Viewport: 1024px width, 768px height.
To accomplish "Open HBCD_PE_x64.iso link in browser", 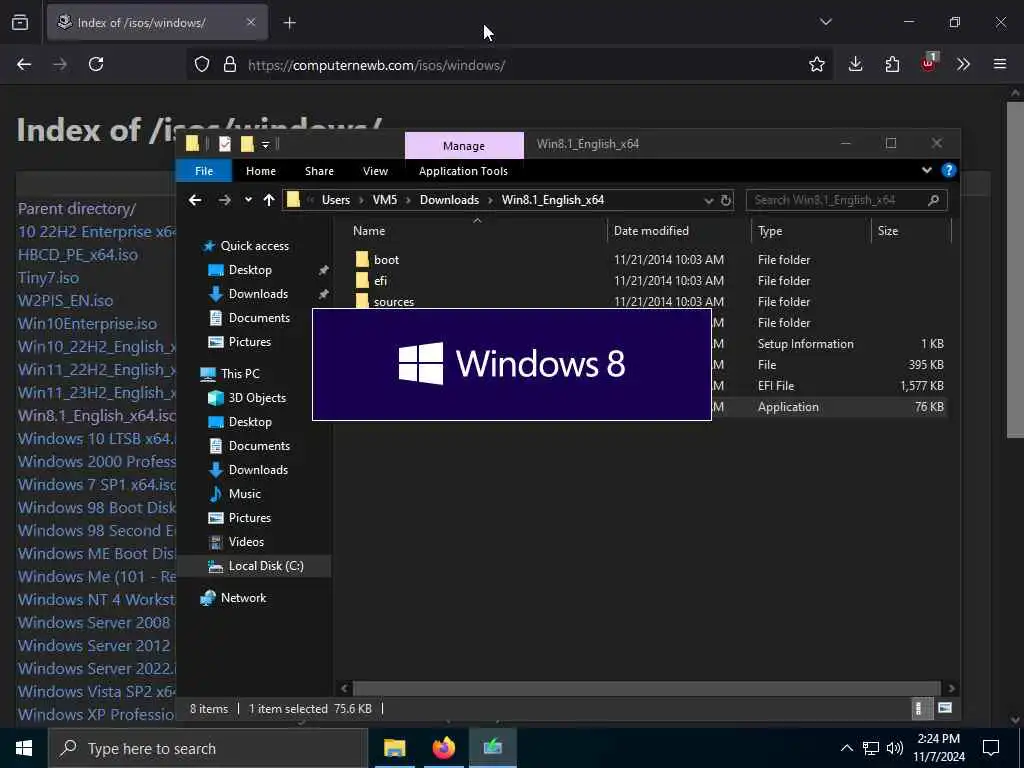I will click(x=78, y=255).
